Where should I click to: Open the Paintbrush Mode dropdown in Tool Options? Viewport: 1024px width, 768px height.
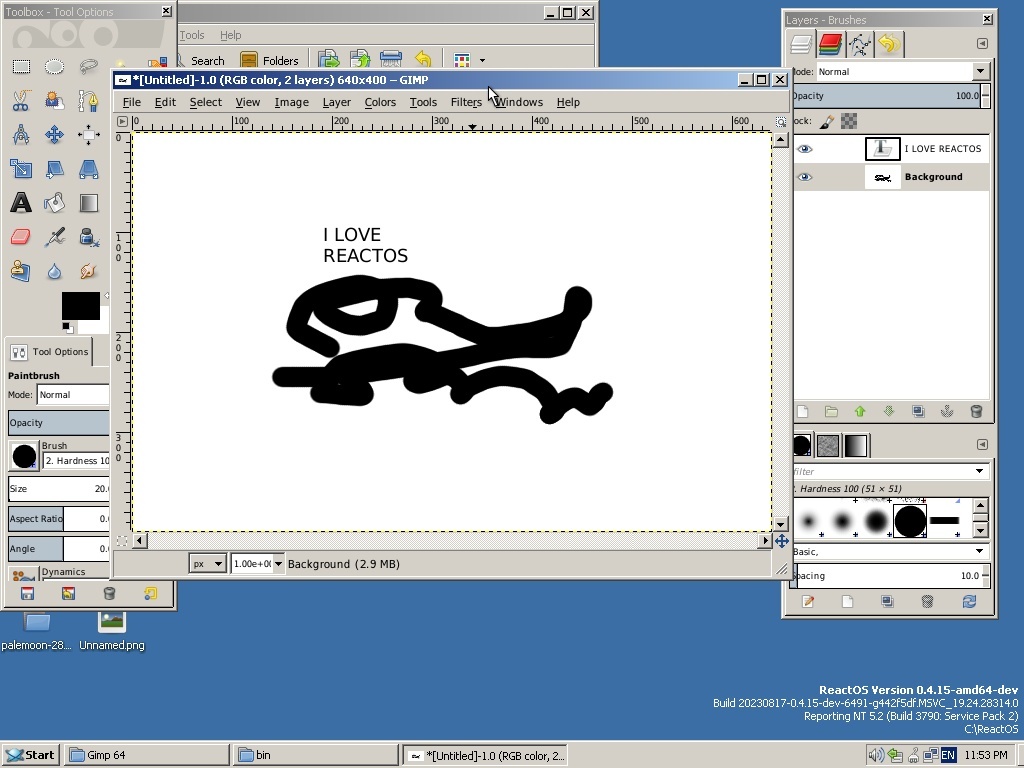coord(72,394)
